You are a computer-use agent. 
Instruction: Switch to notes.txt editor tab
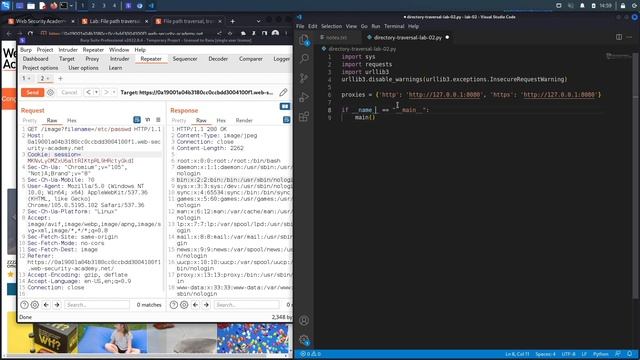(337, 37)
